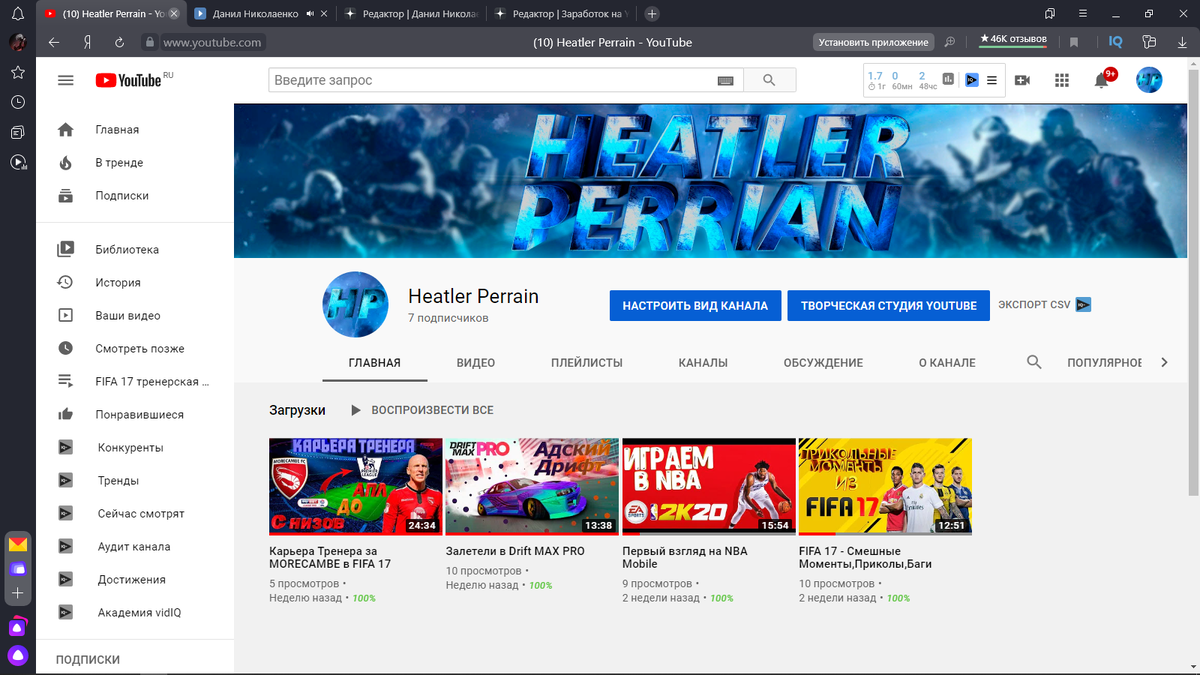Open vidIQ Достижения item
1200x675 pixels.
click(x=135, y=580)
